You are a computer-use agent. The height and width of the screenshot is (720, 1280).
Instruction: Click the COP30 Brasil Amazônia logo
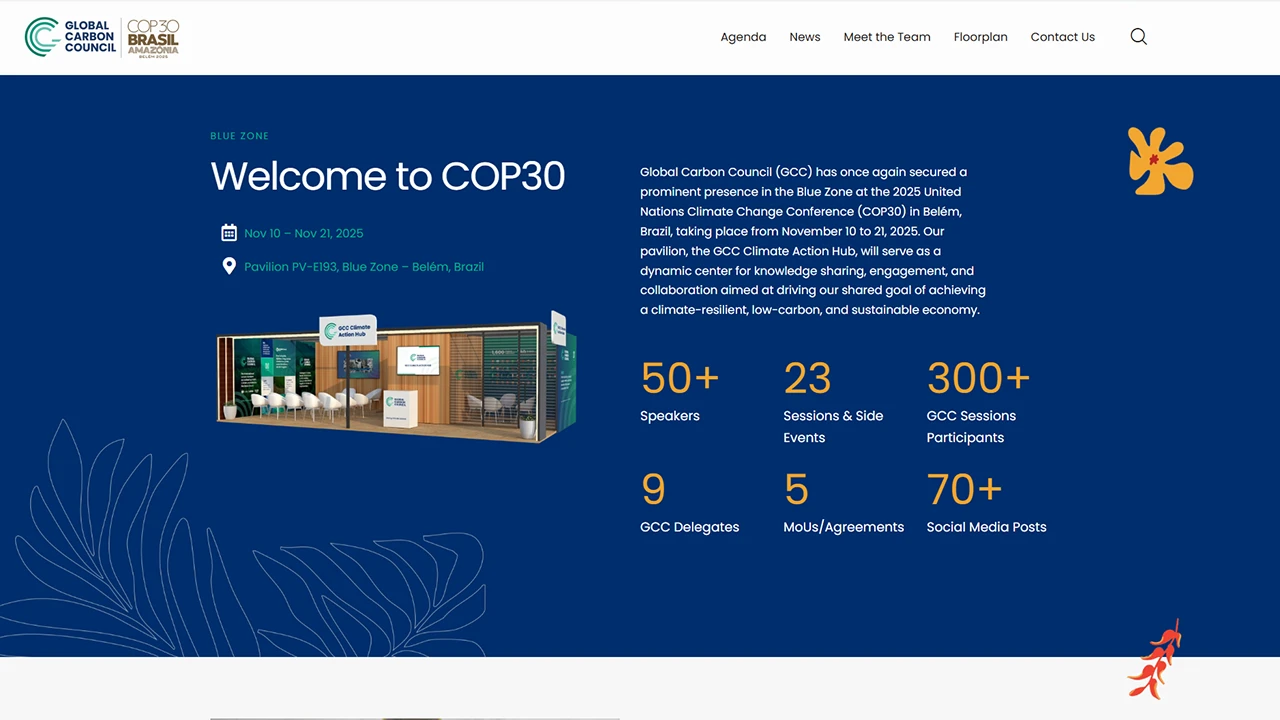pos(153,38)
